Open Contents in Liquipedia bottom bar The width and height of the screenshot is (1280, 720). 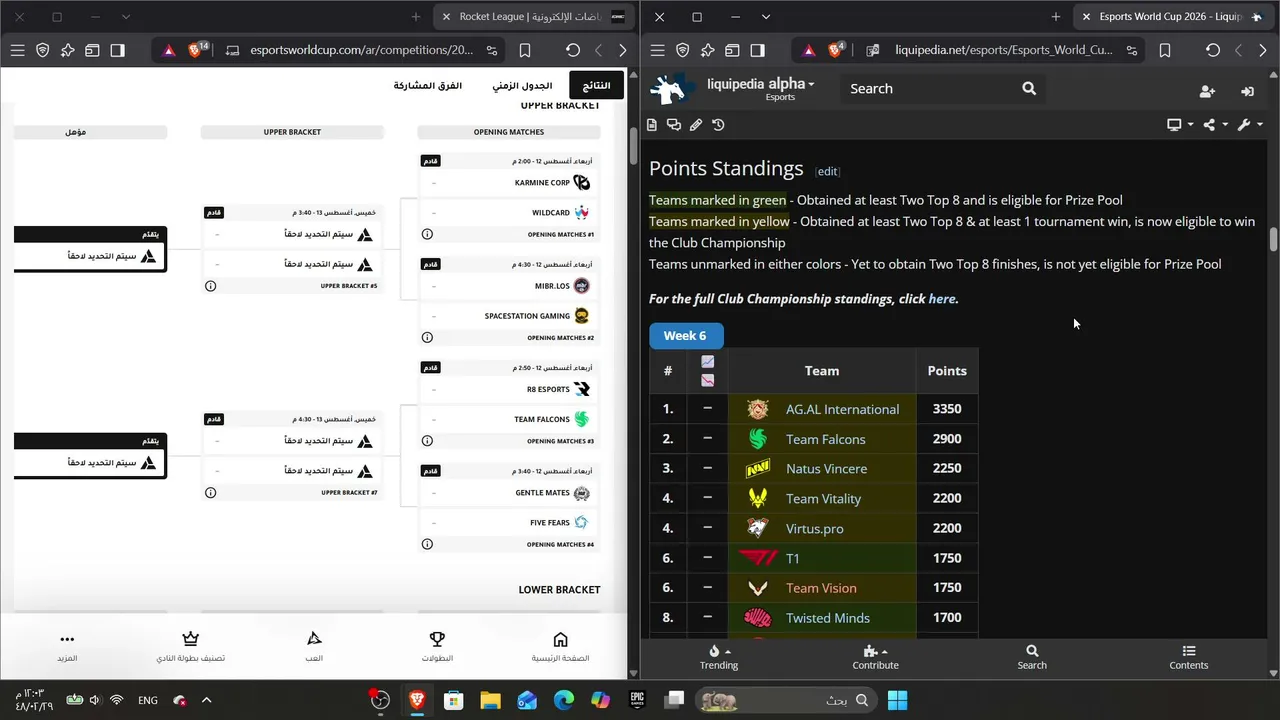1189,657
